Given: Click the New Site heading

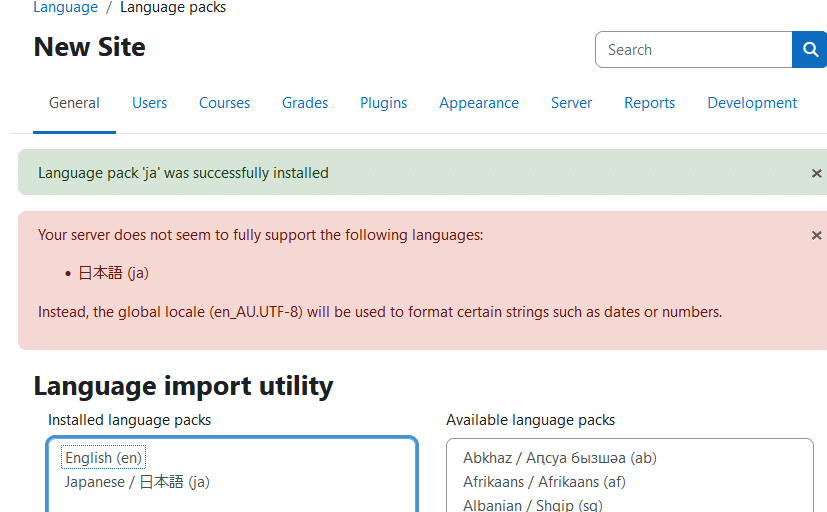Looking at the screenshot, I should 89,47.
